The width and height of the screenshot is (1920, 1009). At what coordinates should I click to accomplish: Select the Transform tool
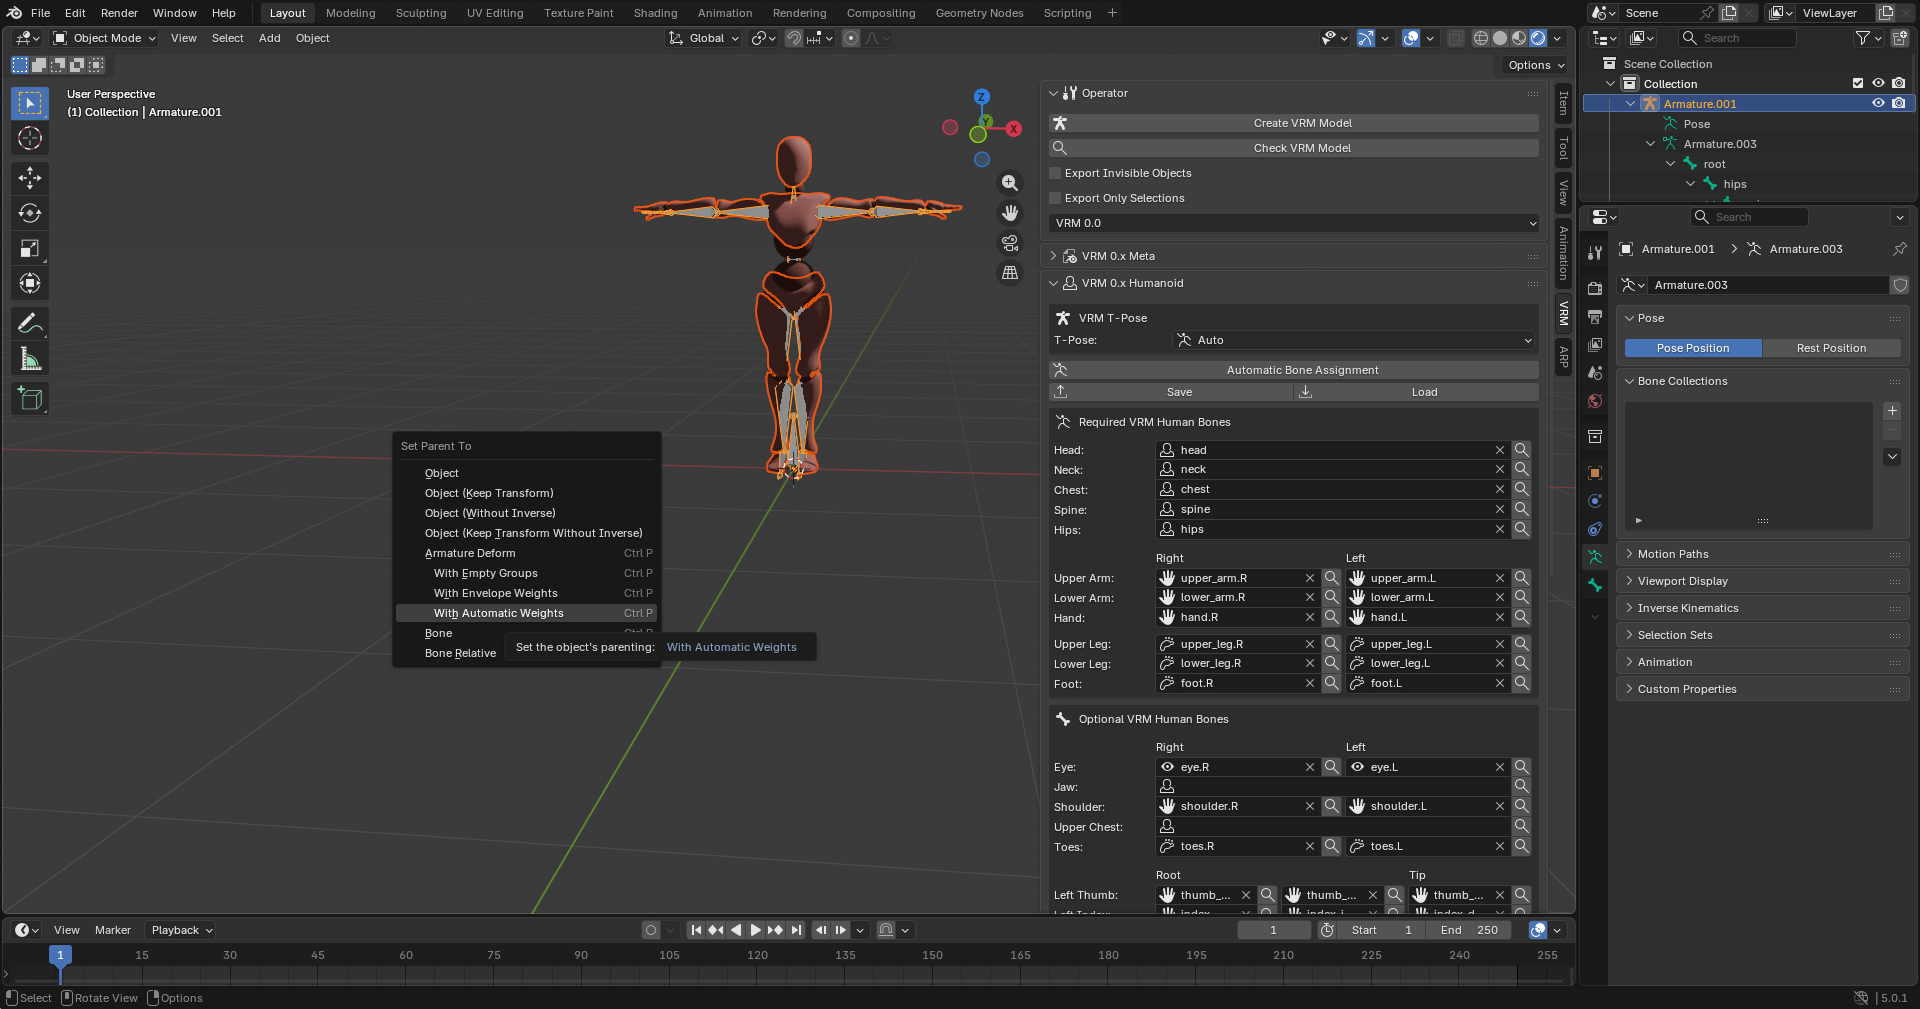30,283
